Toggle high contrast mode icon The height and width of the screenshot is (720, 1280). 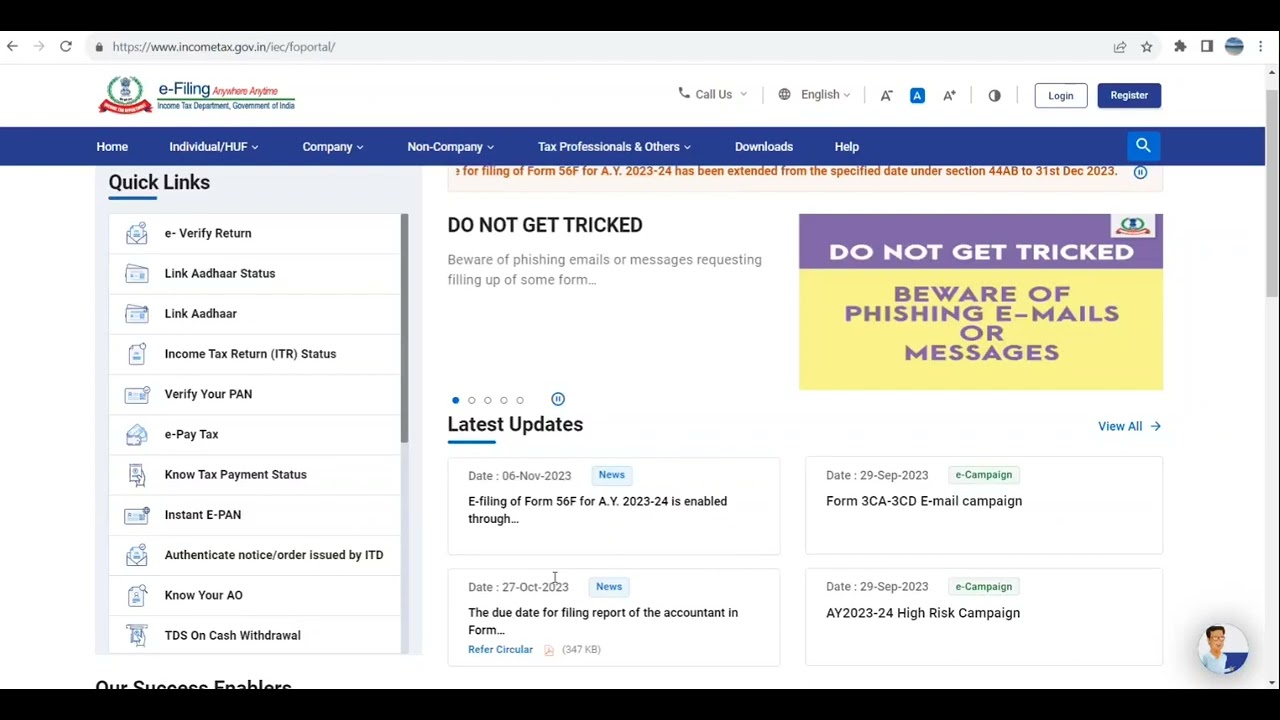click(x=994, y=95)
